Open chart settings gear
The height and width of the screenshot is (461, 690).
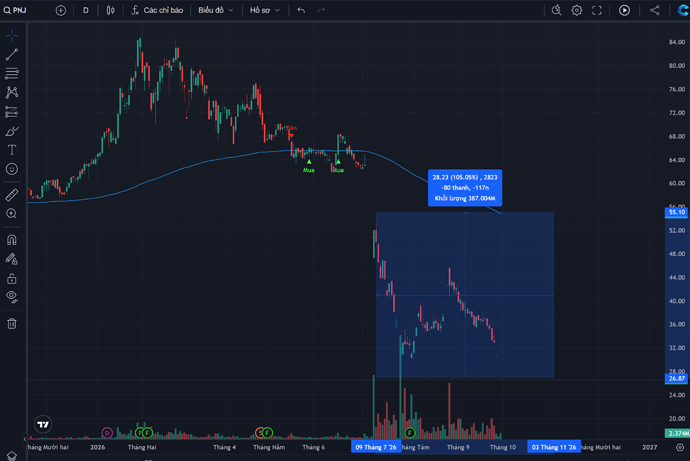[x=576, y=10]
